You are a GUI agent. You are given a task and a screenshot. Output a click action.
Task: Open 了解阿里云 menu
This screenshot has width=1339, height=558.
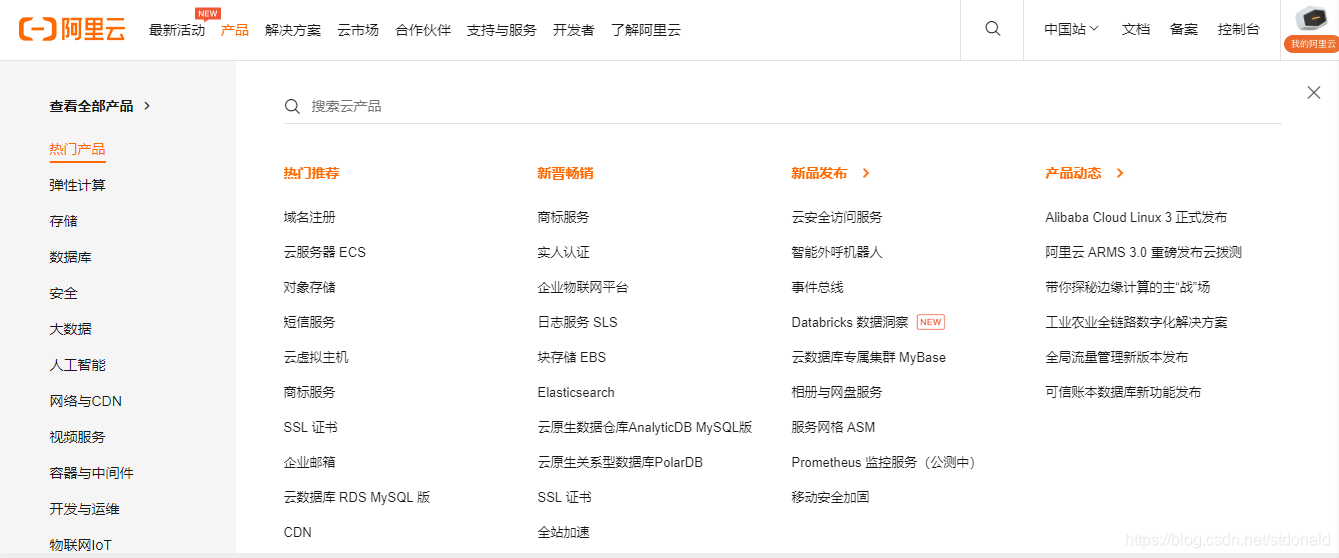click(x=646, y=30)
